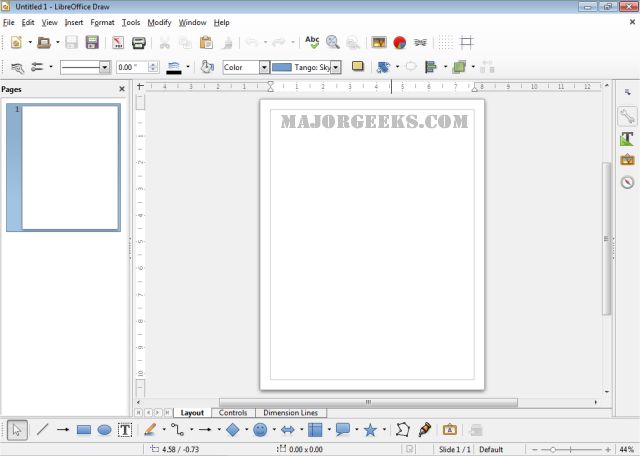Expand the Callouts dropdown arrow
The image size is (640, 456).
(357, 429)
